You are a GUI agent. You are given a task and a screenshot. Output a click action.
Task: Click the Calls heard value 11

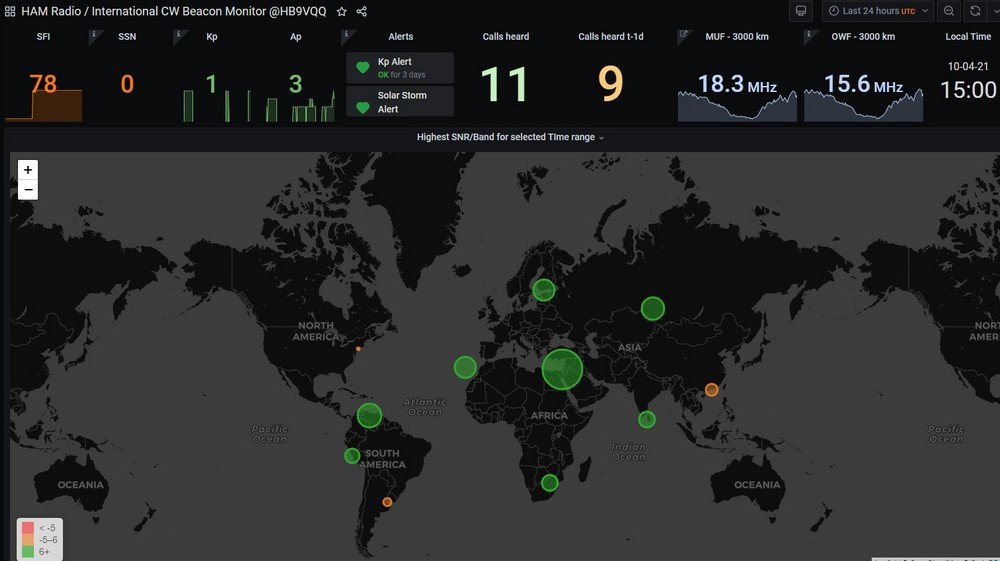point(504,84)
